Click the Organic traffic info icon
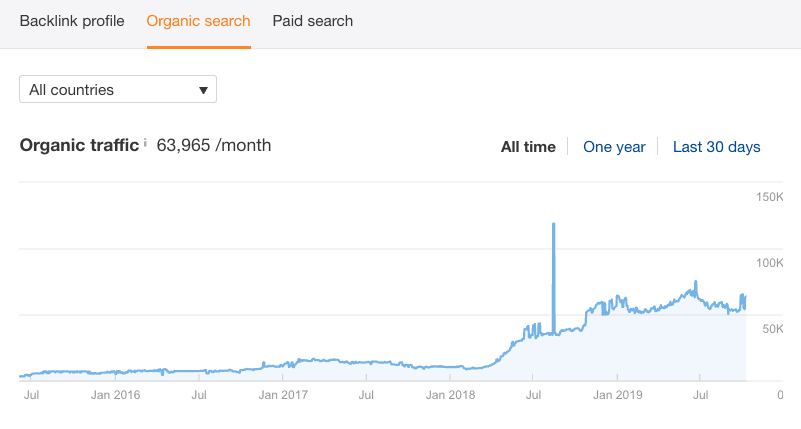This screenshot has width=801, height=429. point(145,144)
